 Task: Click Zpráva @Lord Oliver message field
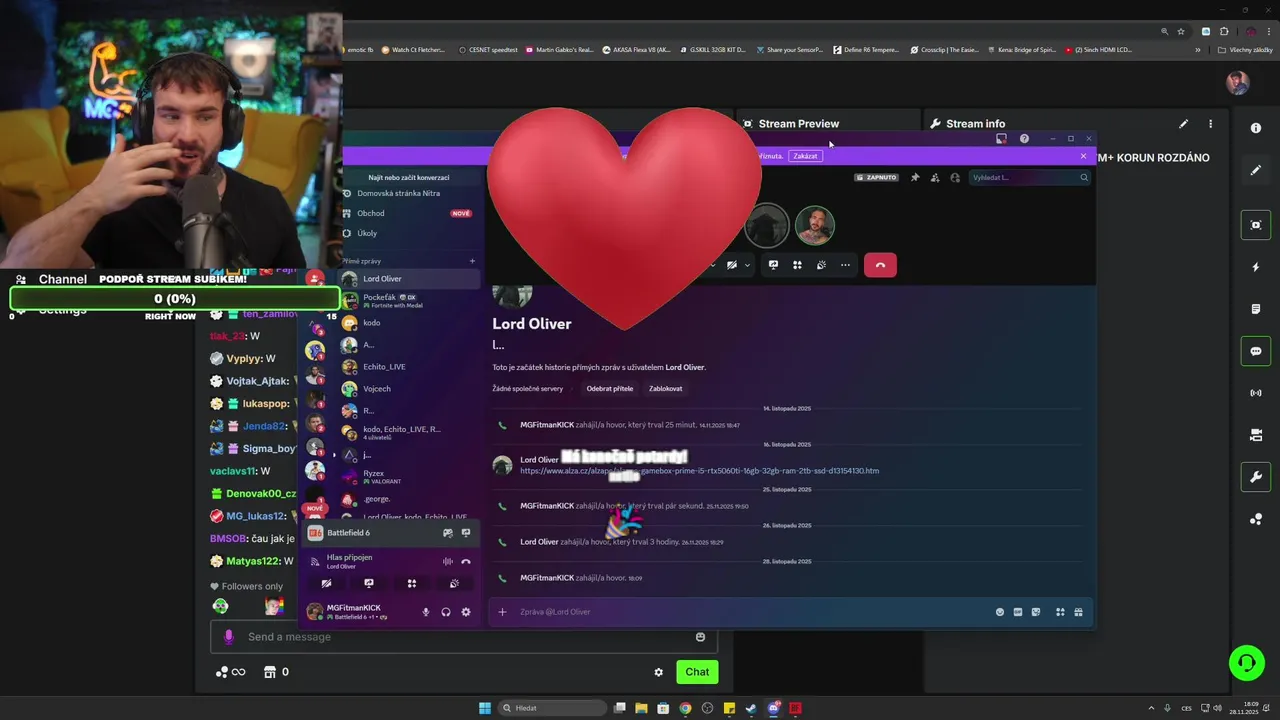(750, 612)
